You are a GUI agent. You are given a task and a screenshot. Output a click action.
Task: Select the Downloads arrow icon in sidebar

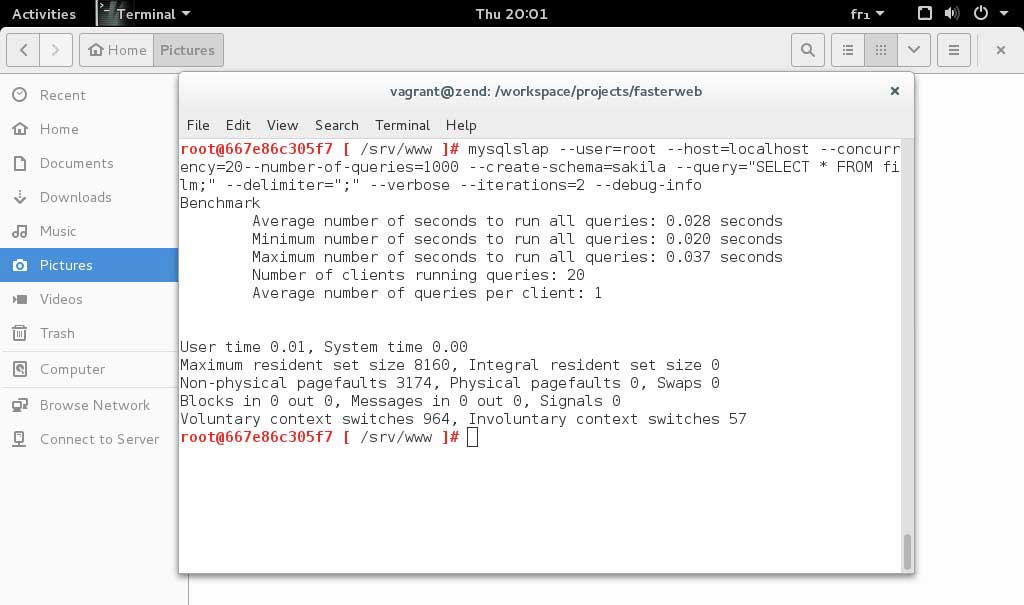[20, 197]
